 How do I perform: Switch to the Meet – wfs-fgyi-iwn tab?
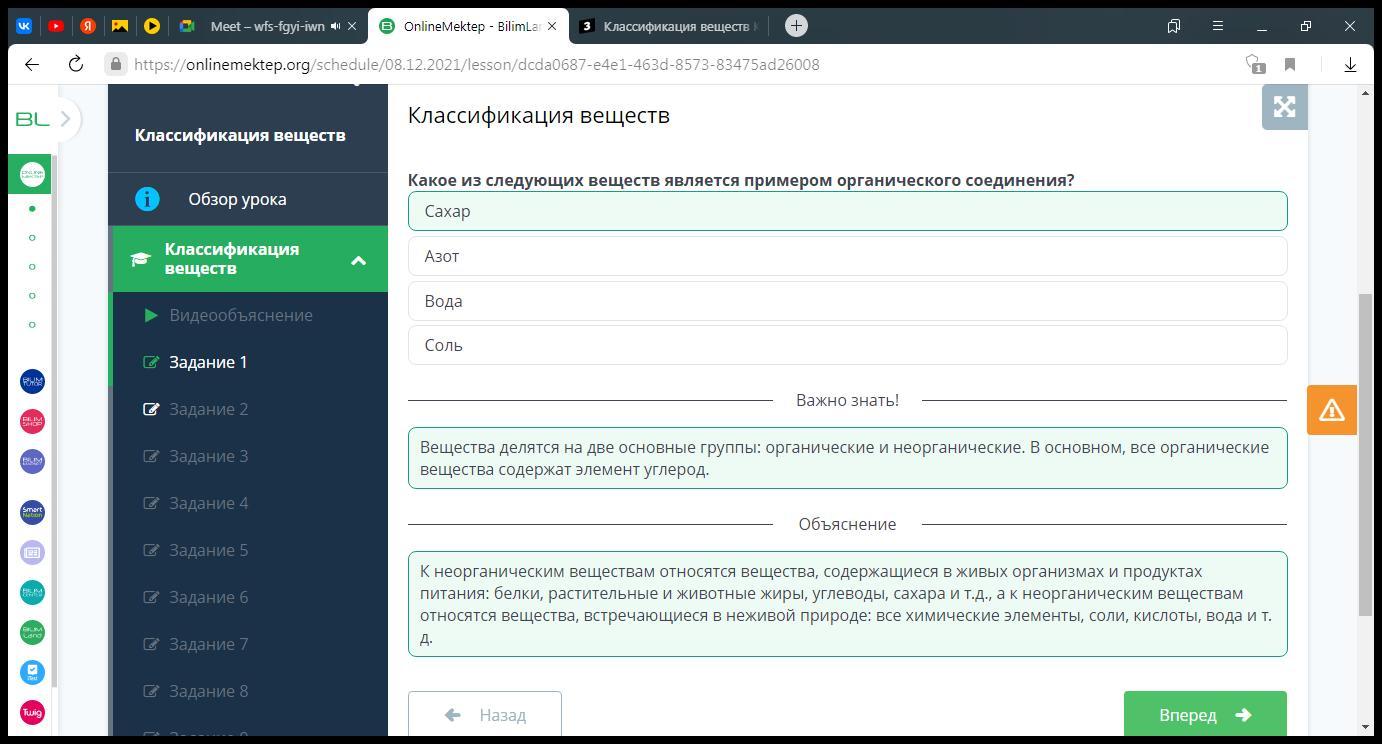267,26
